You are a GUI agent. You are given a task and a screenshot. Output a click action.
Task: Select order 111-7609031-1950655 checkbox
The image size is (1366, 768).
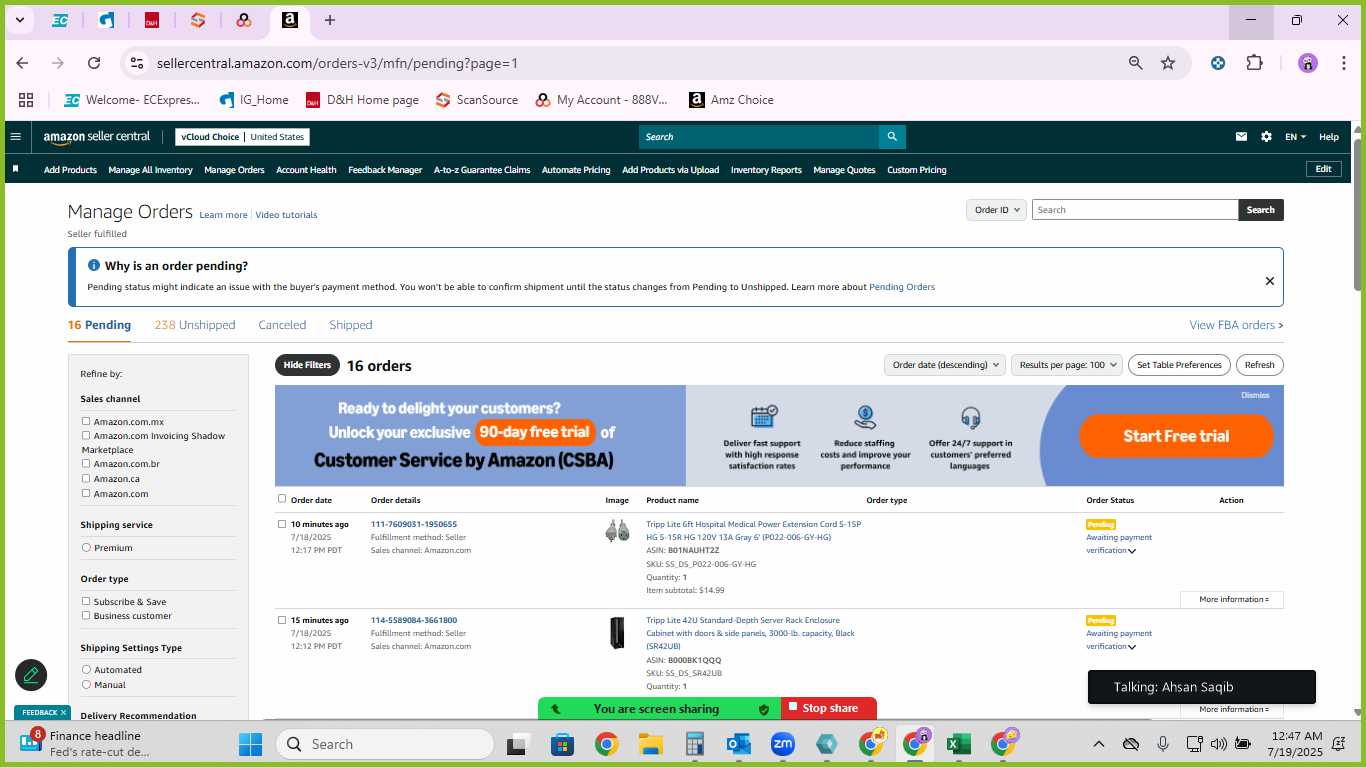tap(282, 524)
